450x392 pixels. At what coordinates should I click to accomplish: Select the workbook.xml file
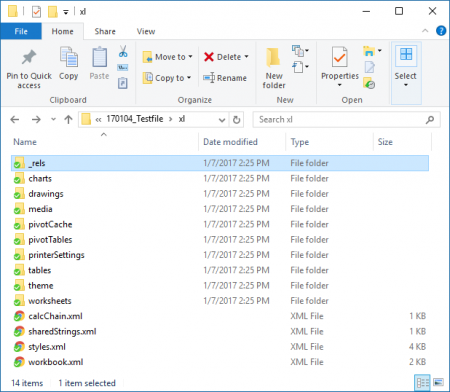coord(220,362)
